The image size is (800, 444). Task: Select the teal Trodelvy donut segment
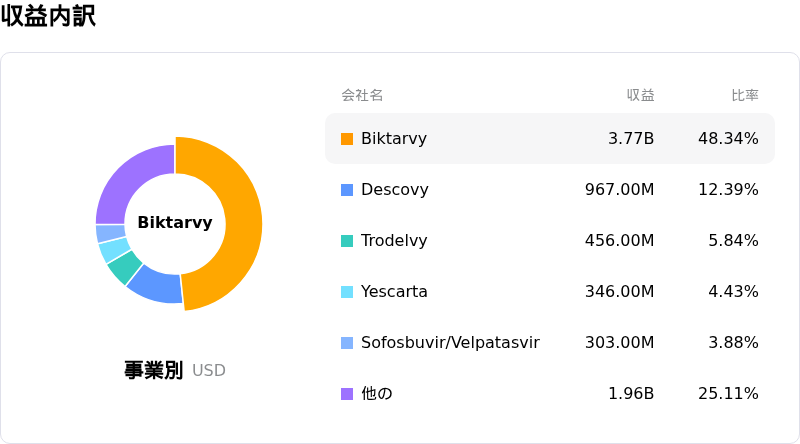click(124, 267)
